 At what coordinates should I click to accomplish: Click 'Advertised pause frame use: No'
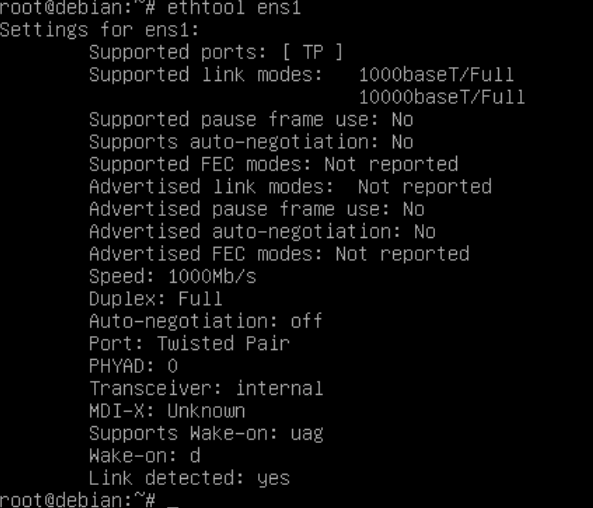coord(257,209)
